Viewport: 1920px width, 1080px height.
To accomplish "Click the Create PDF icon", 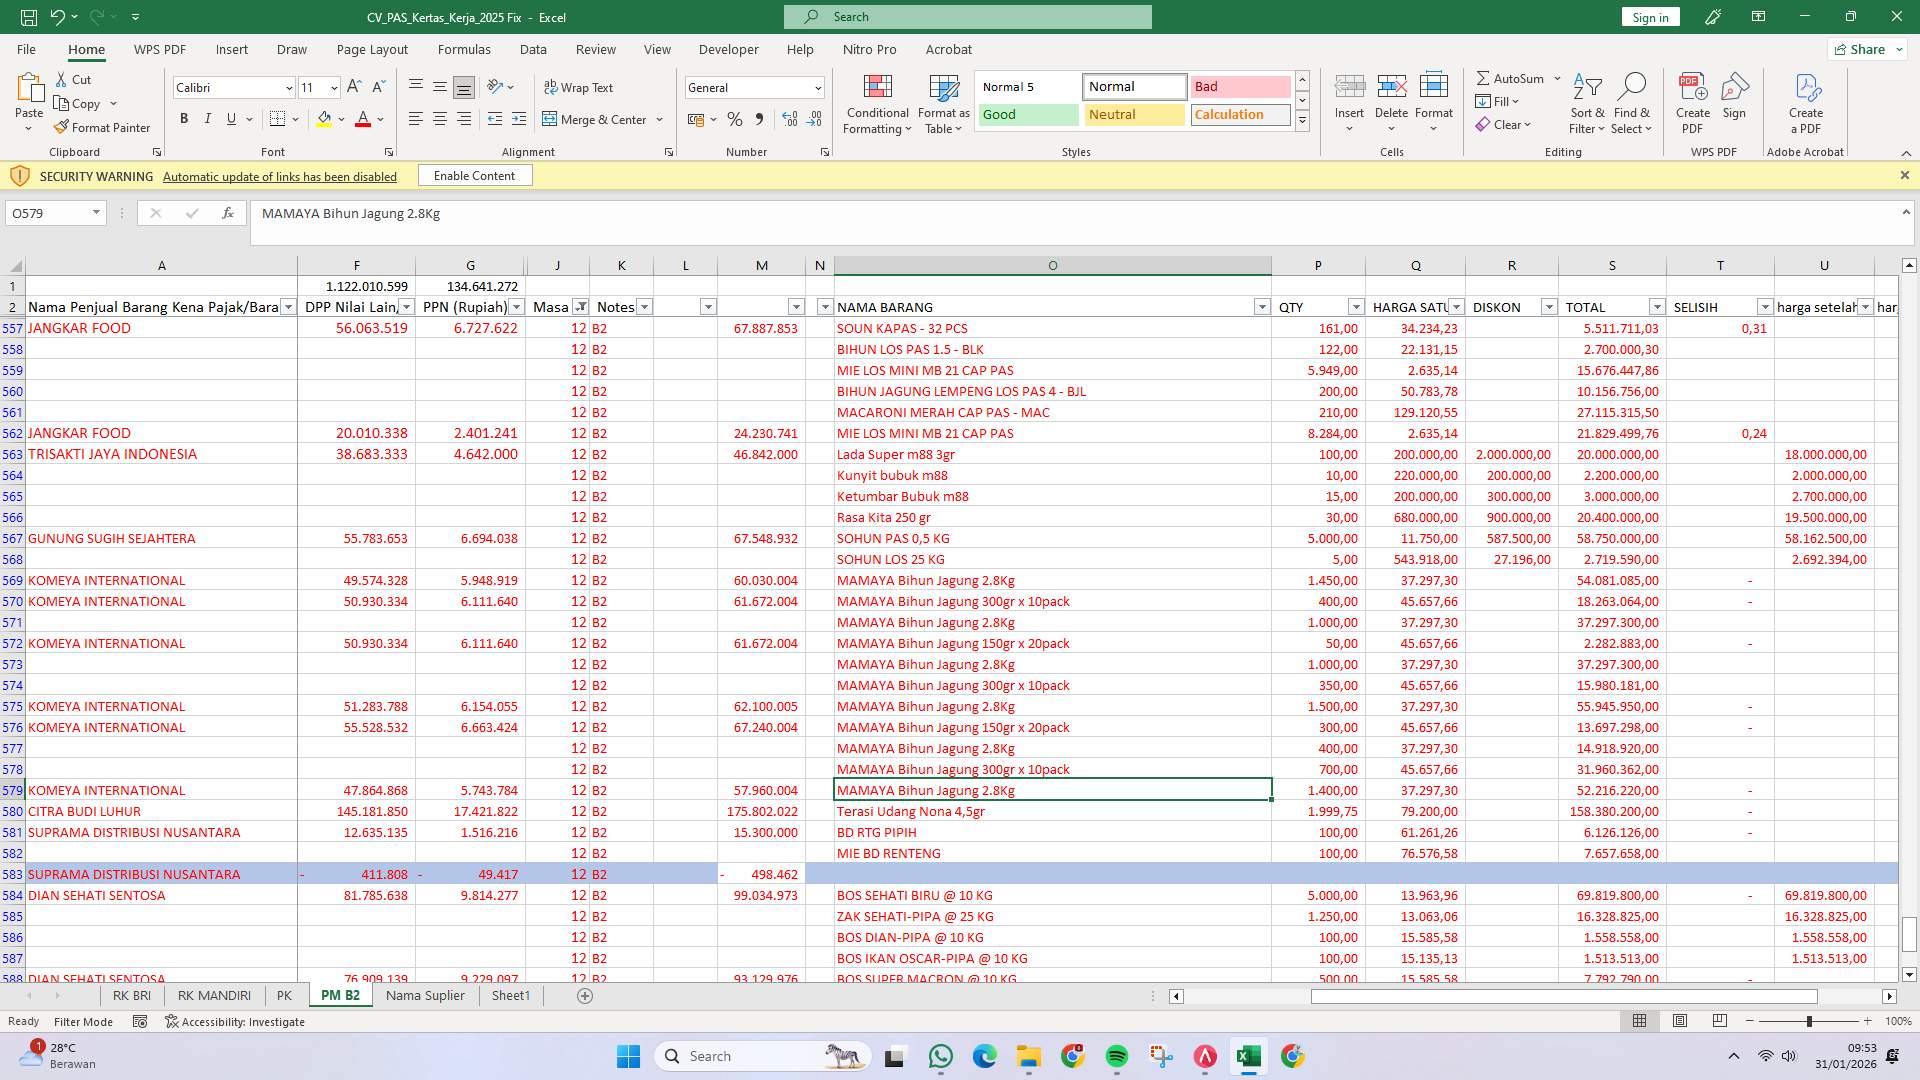I will [x=1693, y=100].
